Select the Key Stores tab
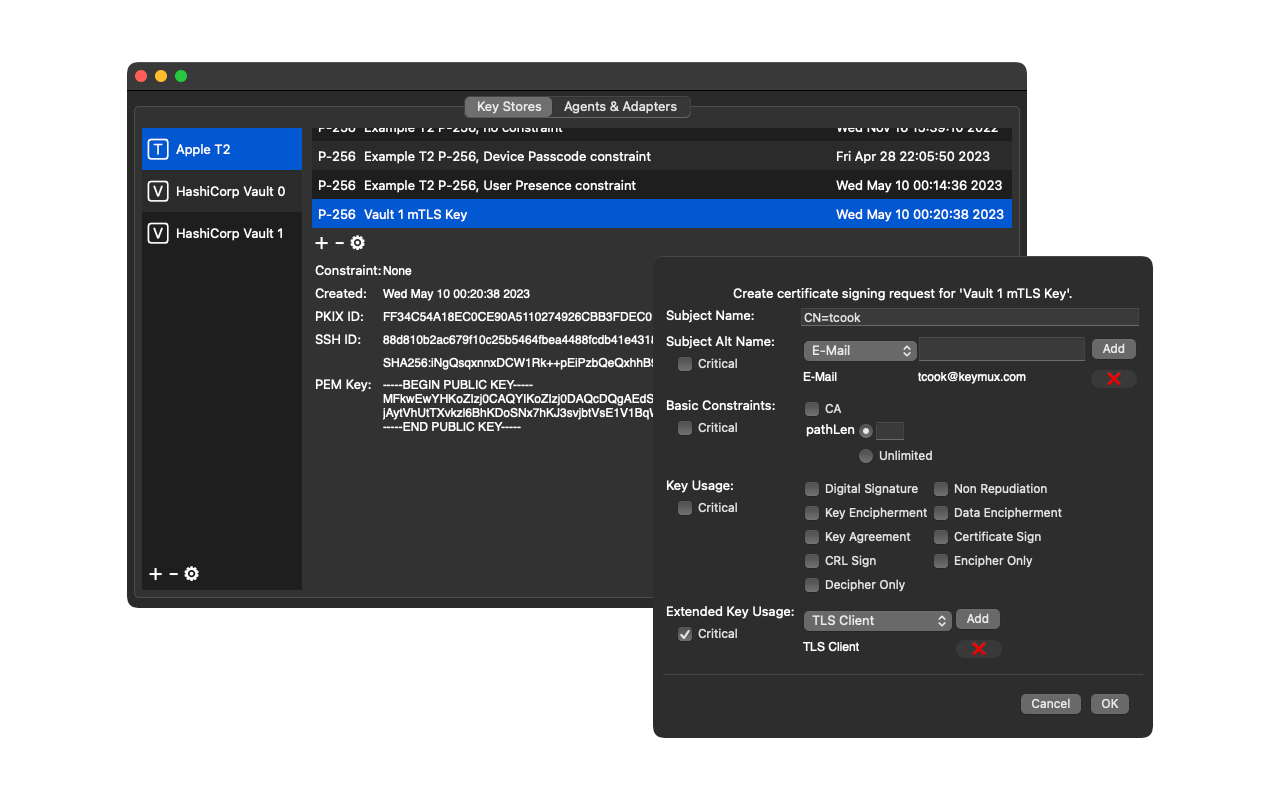1280x800 pixels. (508, 107)
